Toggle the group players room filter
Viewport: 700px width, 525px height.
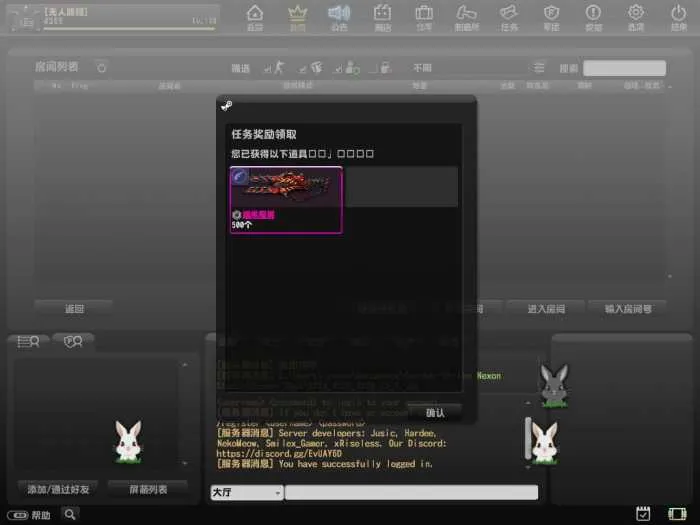(x=348, y=67)
